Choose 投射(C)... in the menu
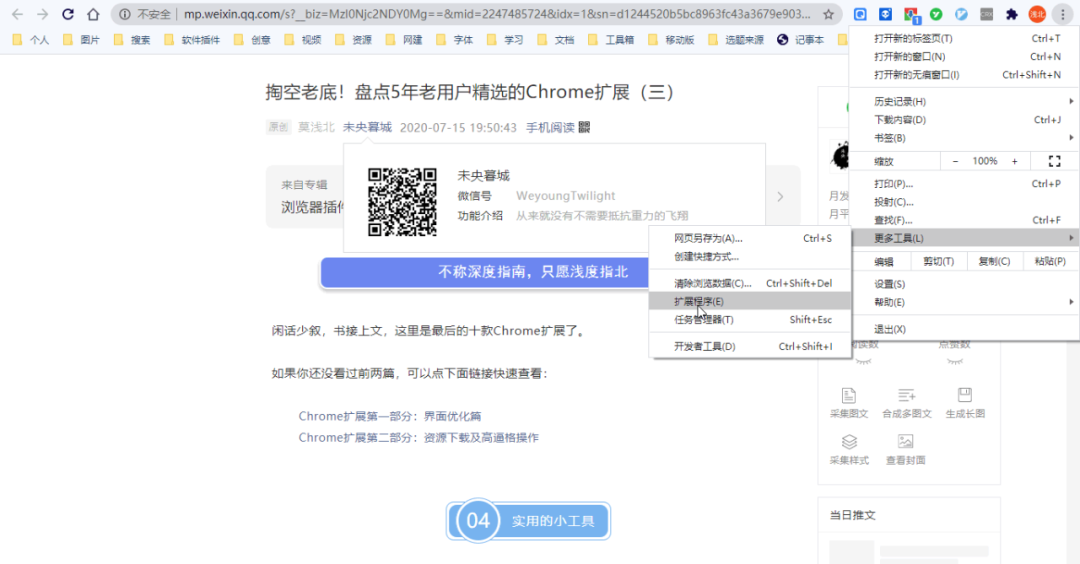 [x=964, y=202]
